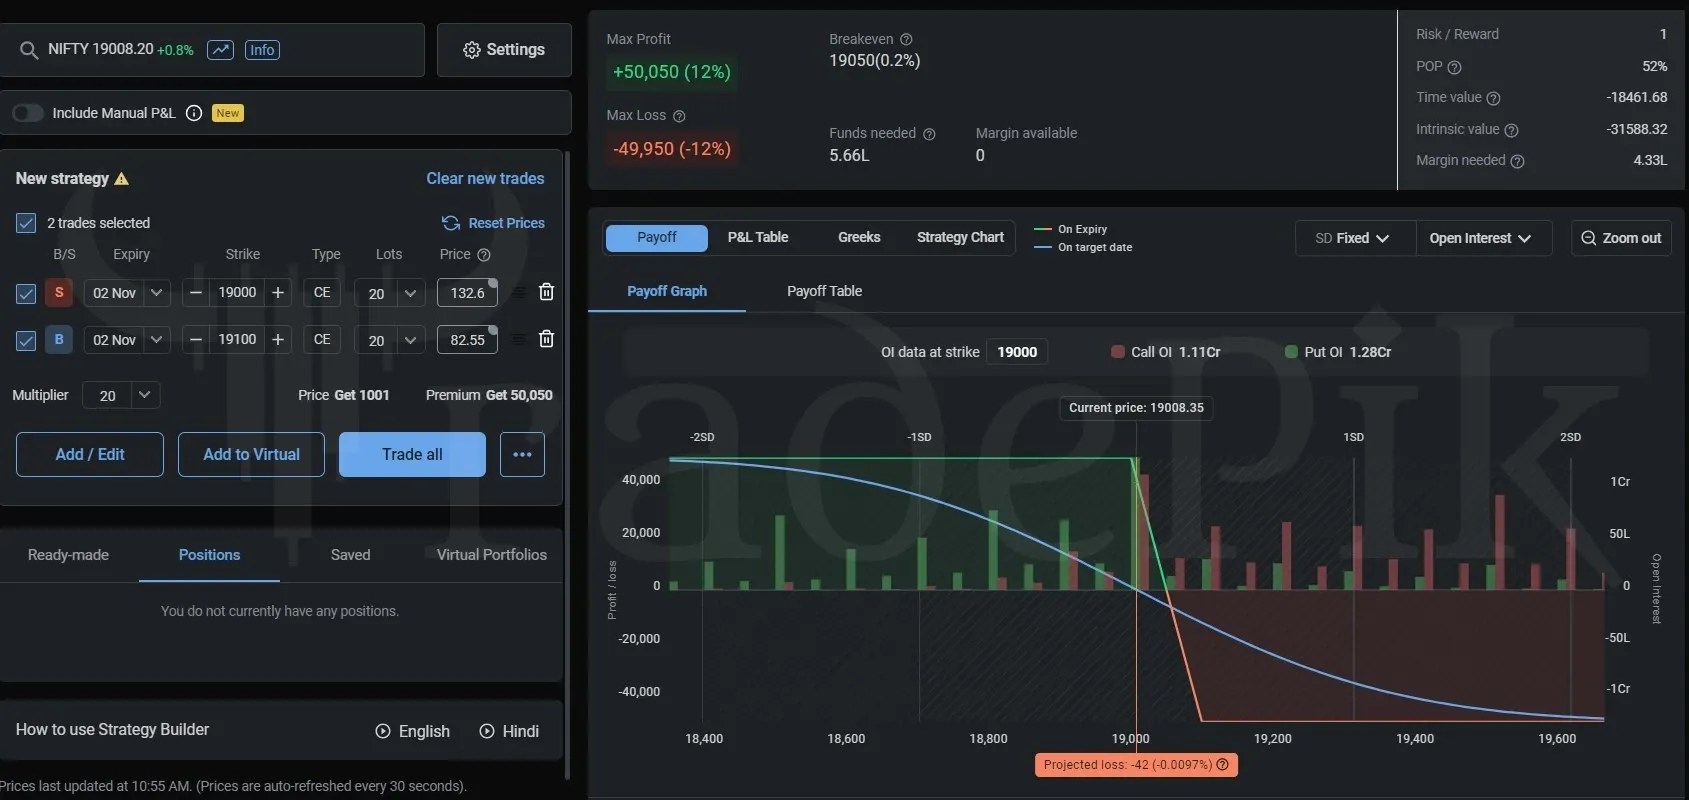Open the chart icon next to NIFTY price
This screenshot has width=1689, height=800.
pyautogui.click(x=220, y=50)
